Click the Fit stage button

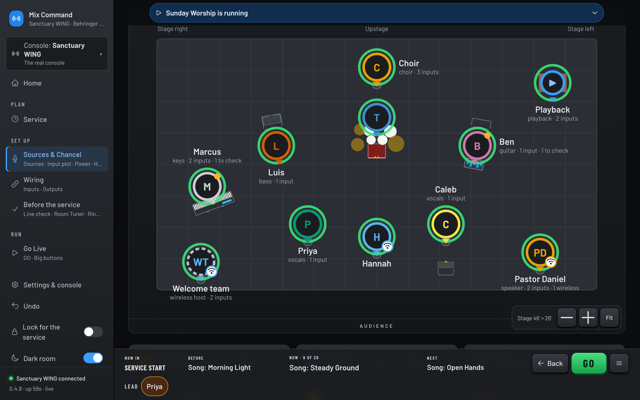tap(609, 318)
